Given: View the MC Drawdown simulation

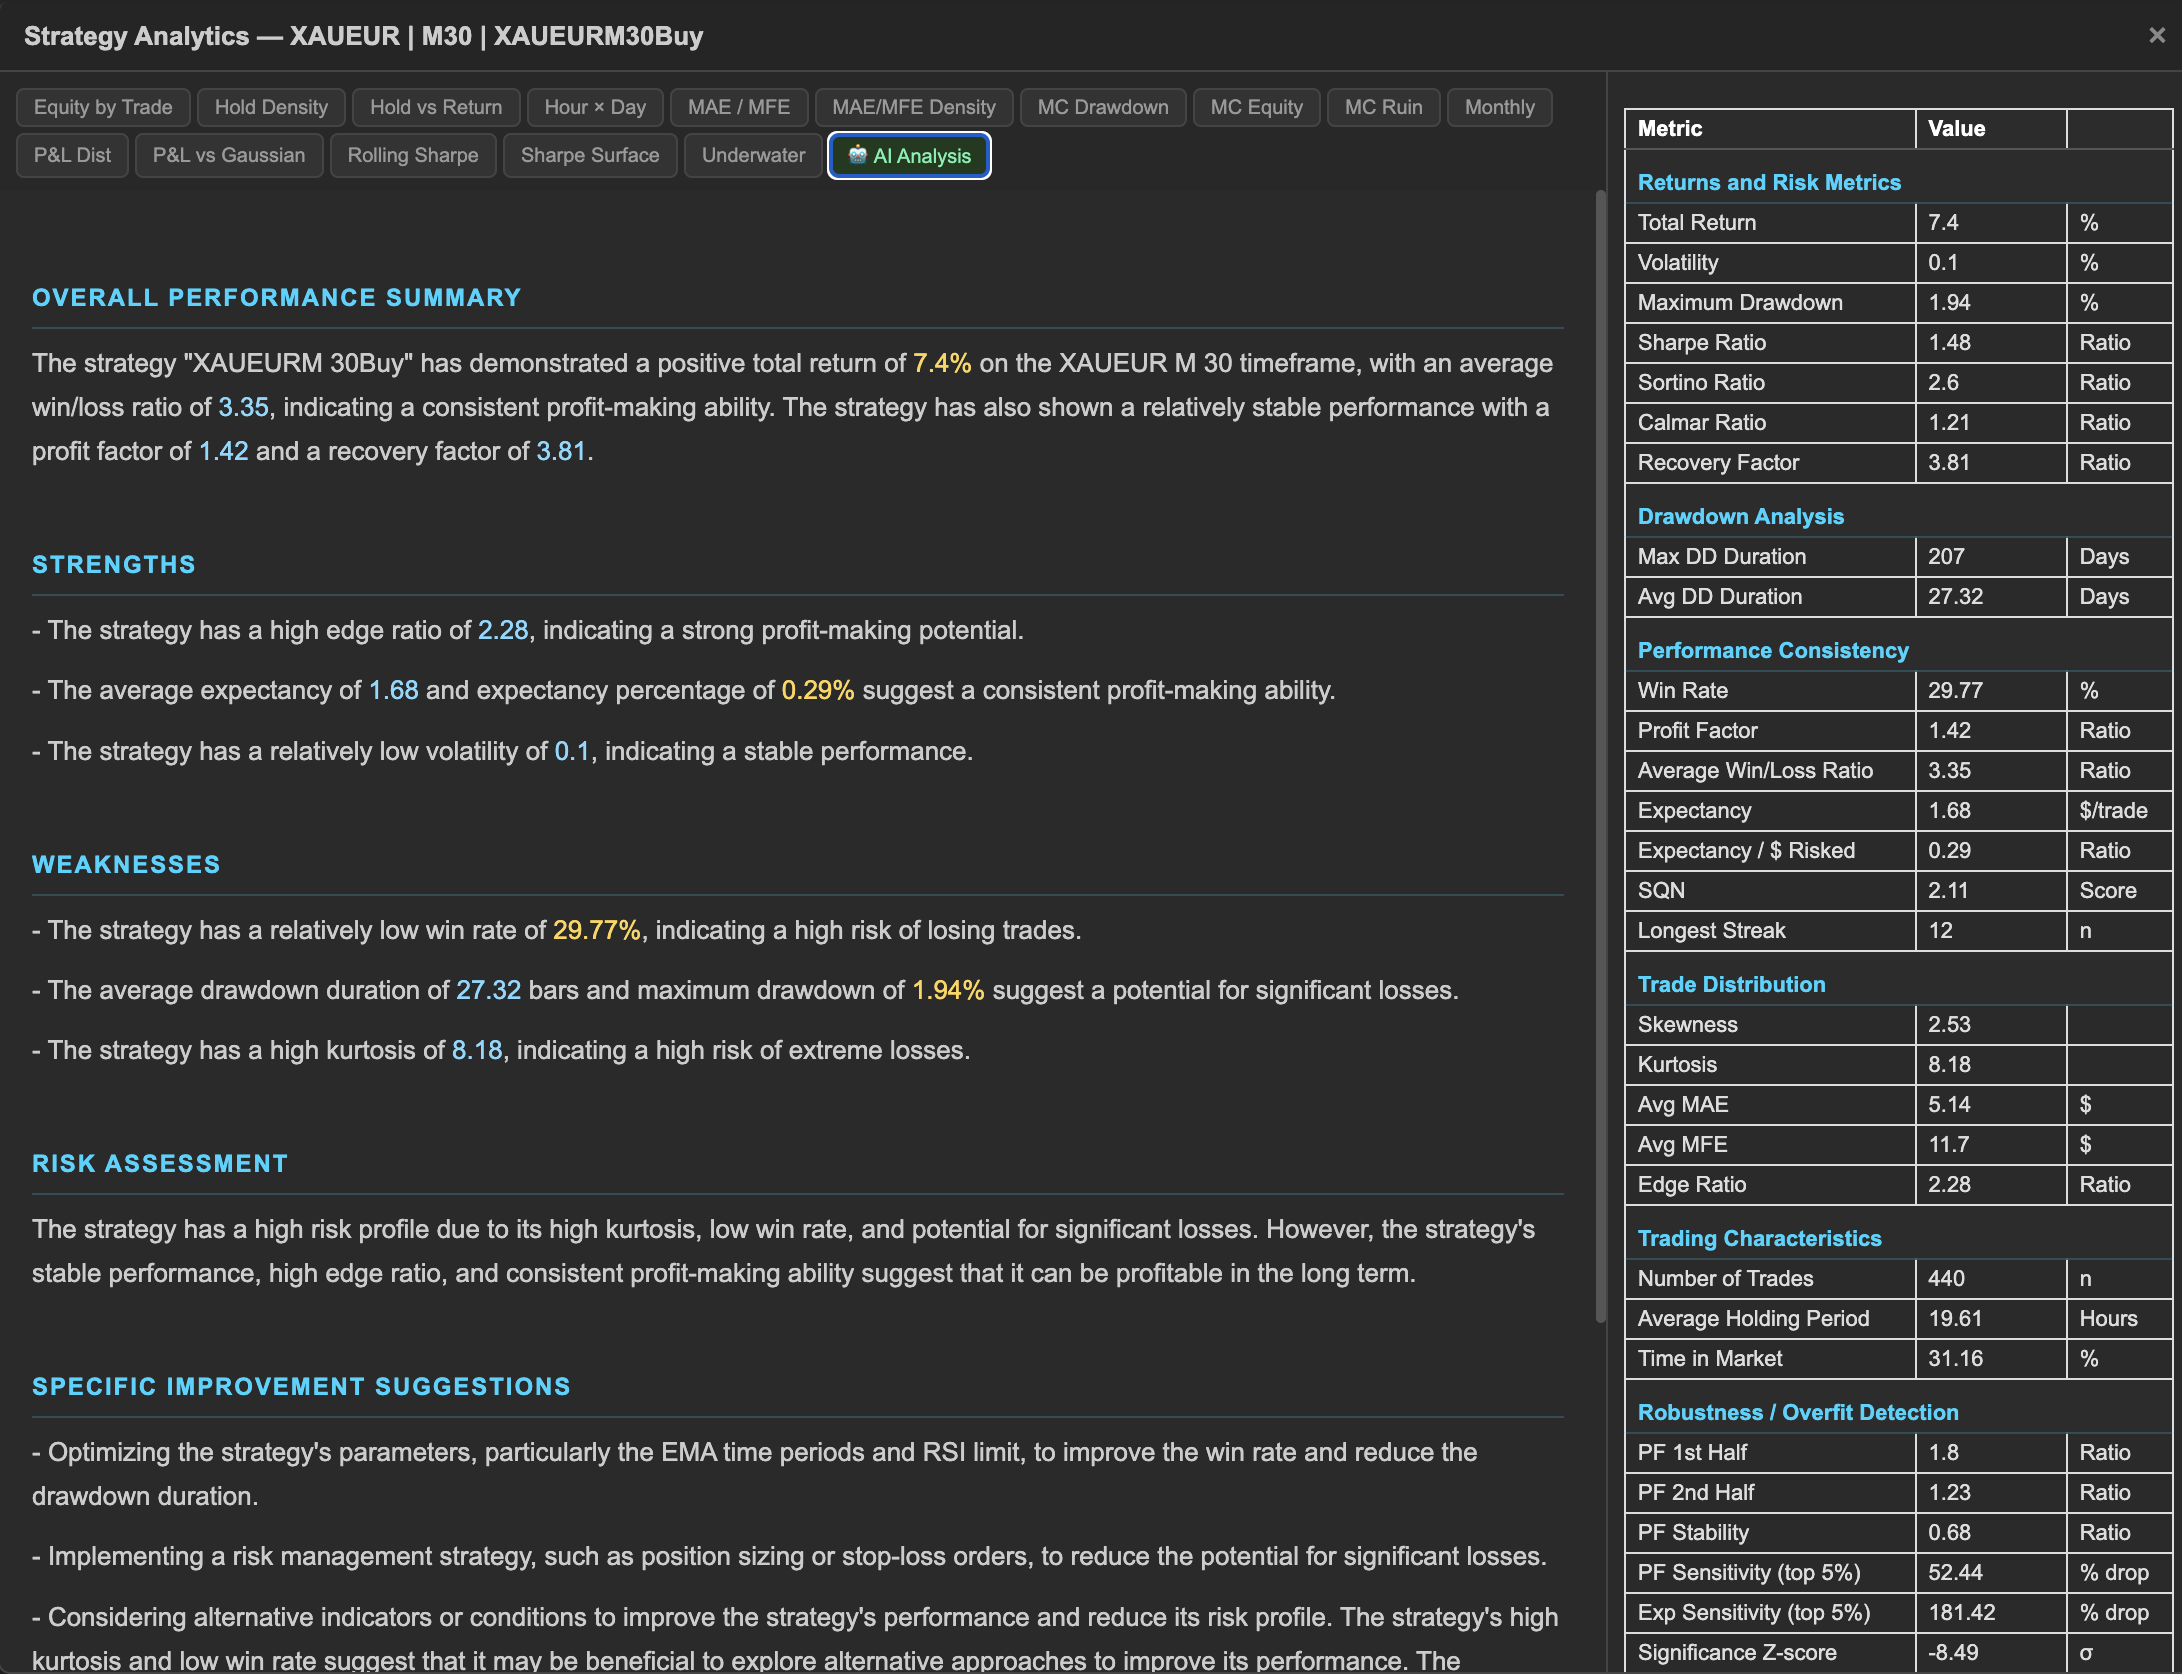Looking at the screenshot, I should click(1102, 107).
